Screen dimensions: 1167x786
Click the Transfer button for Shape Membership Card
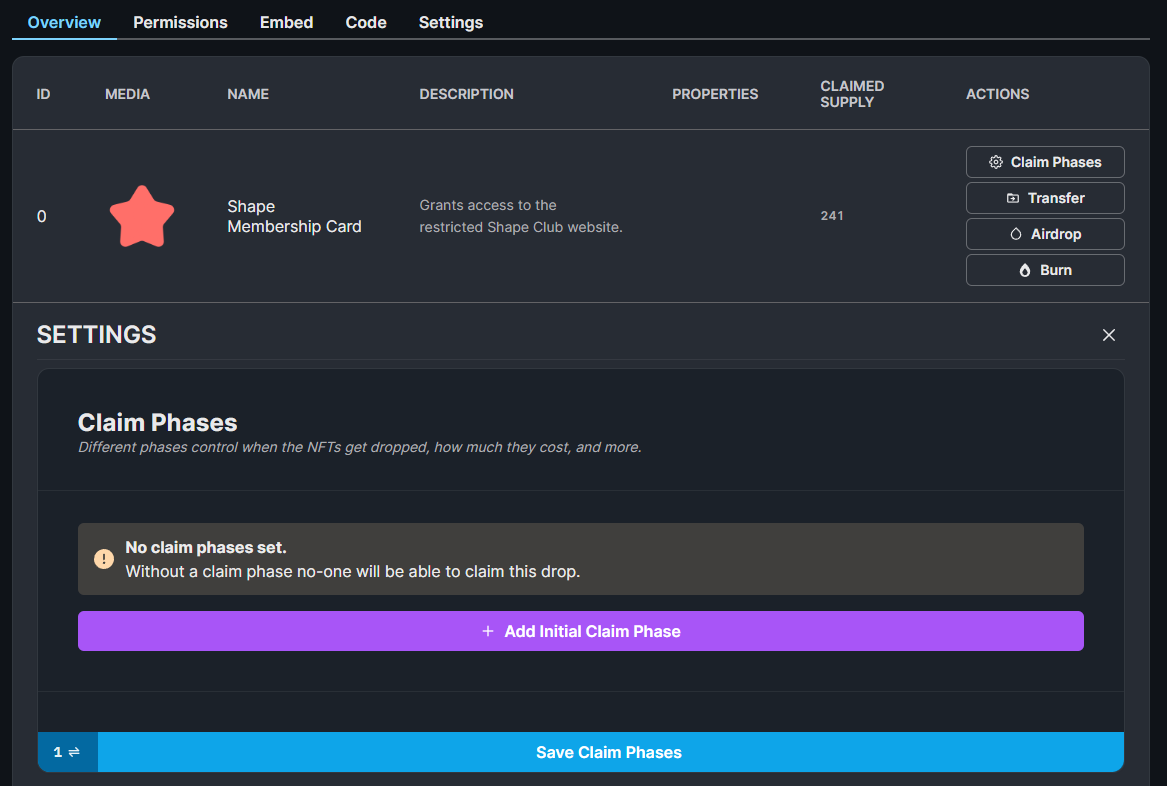coord(1045,197)
